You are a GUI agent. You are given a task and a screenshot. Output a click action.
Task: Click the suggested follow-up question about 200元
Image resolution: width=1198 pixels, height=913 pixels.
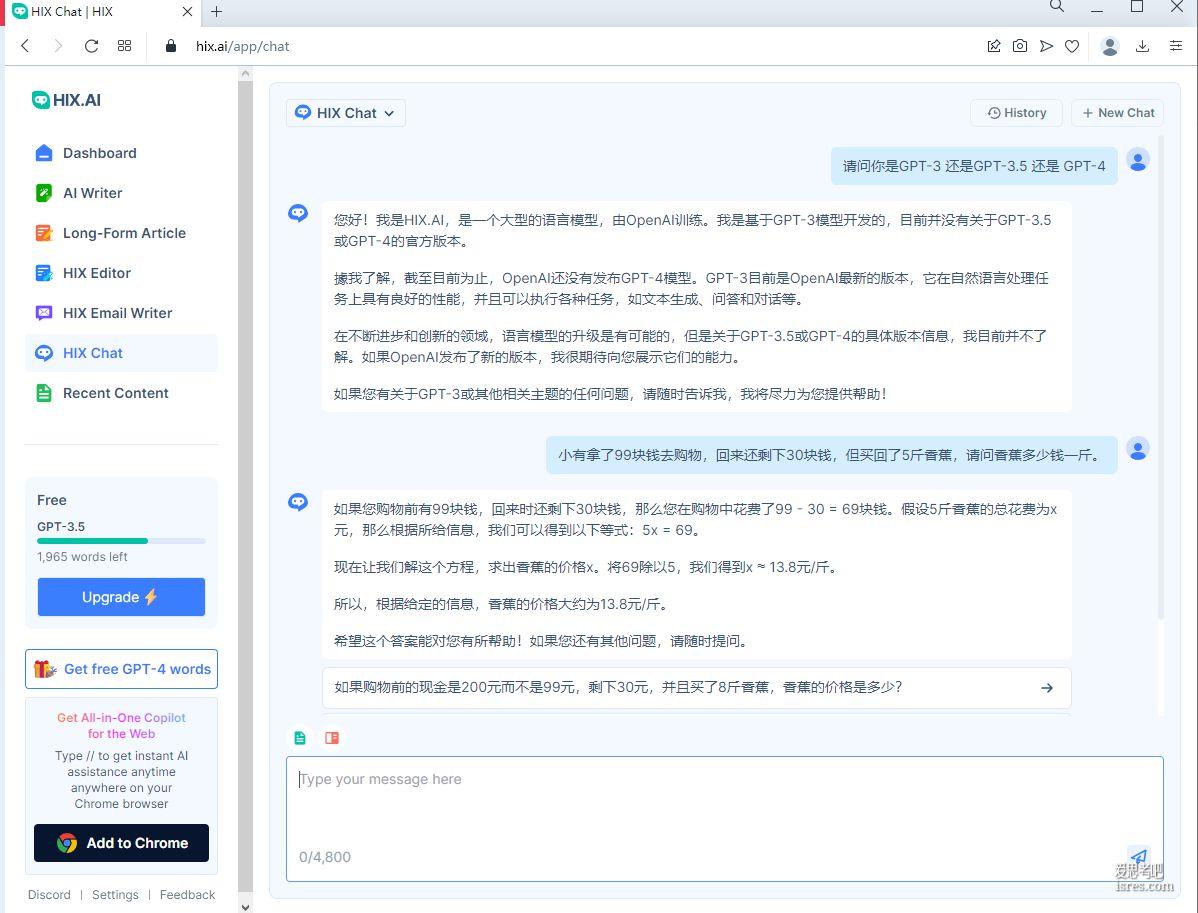(x=696, y=688)
